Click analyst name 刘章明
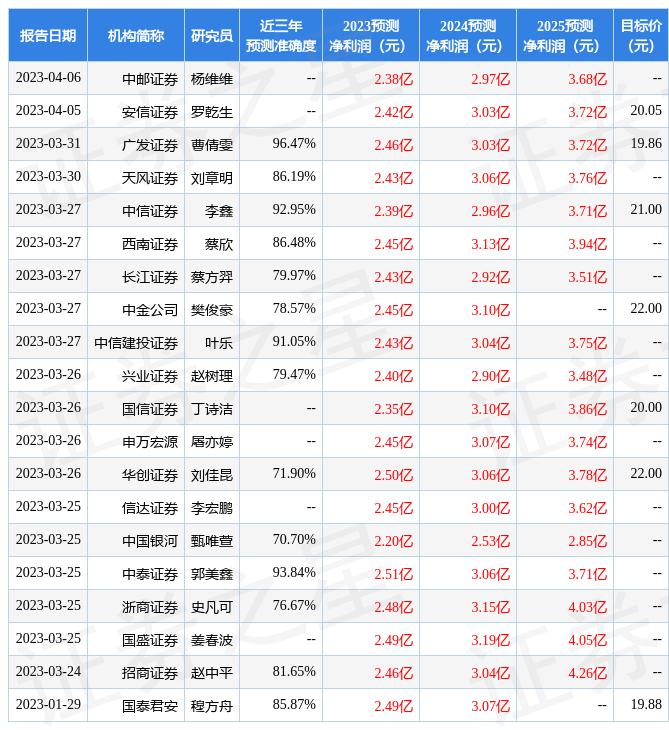The height and width of the screenshot is (730, 669). point(212,178)
